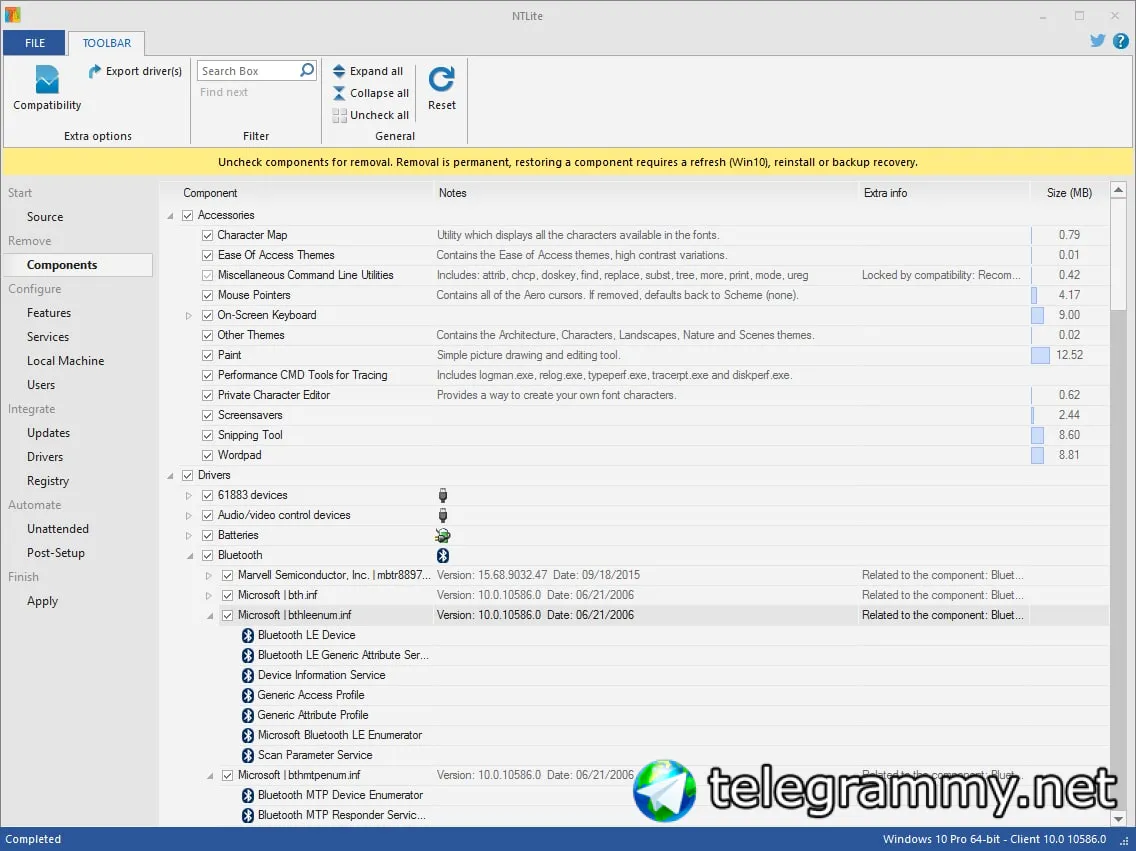Open Updates page in sidebar
Viewport: 1136px width, 851px height.
[49, 433]
